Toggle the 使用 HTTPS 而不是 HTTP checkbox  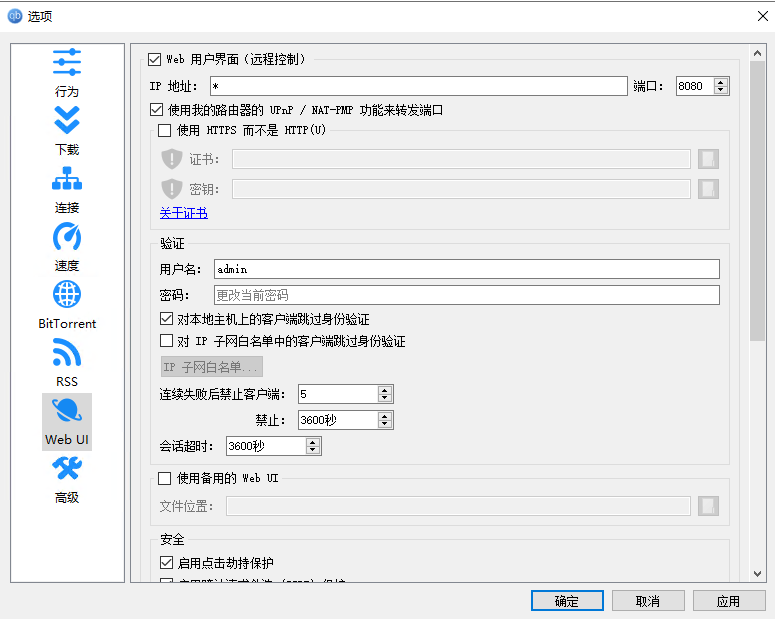(166, 130)
